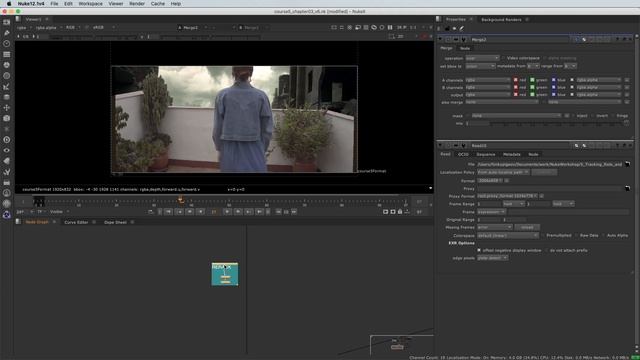The height and width of the screenshot is (360, 640).
Task: Play forward in the viewer timeline
Action: tap(227, 212)
